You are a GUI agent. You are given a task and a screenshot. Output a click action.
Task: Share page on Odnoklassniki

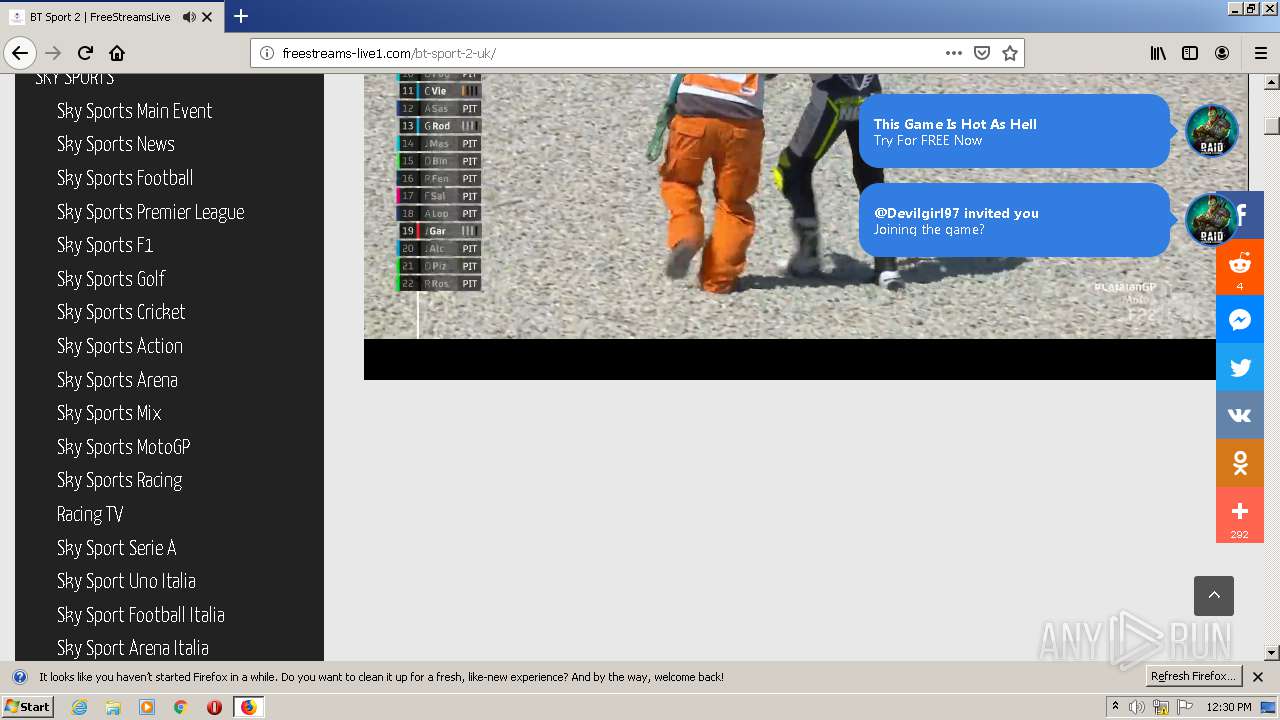[1240, 463]
